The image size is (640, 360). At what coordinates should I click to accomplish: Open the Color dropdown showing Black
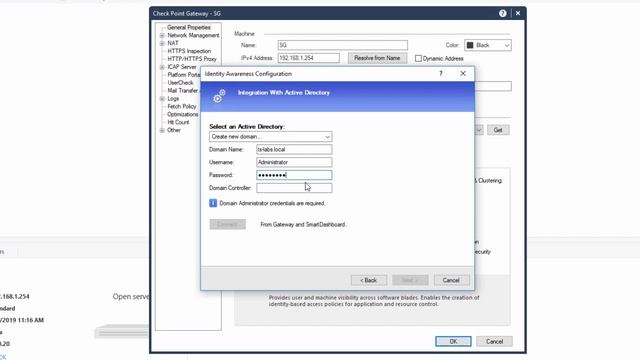[488, 45]
